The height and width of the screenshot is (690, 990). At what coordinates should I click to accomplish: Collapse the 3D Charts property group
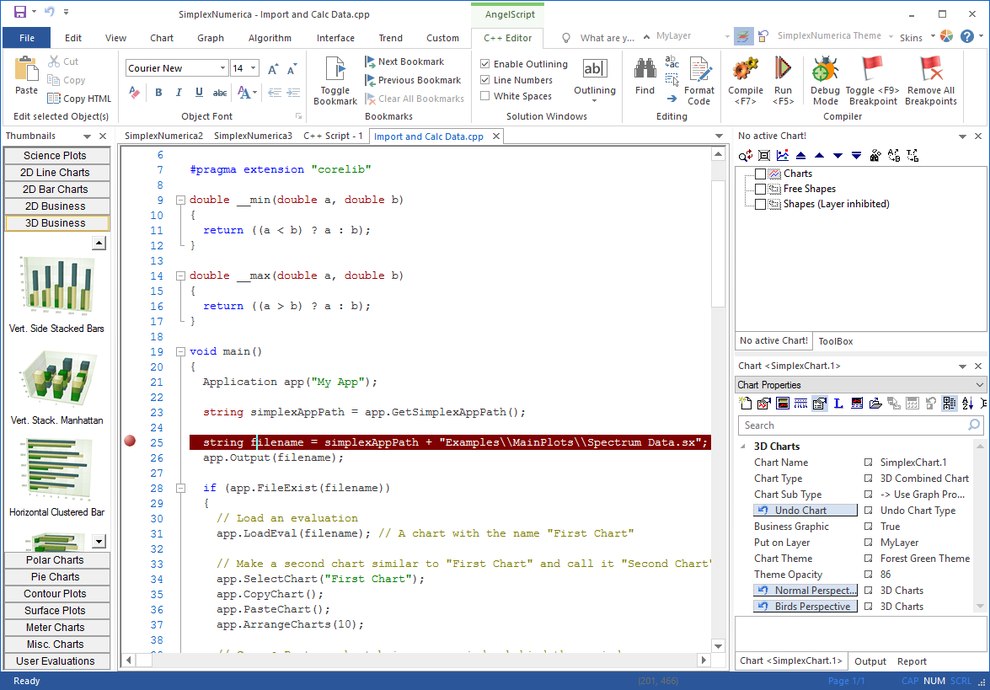coord(743,446)
